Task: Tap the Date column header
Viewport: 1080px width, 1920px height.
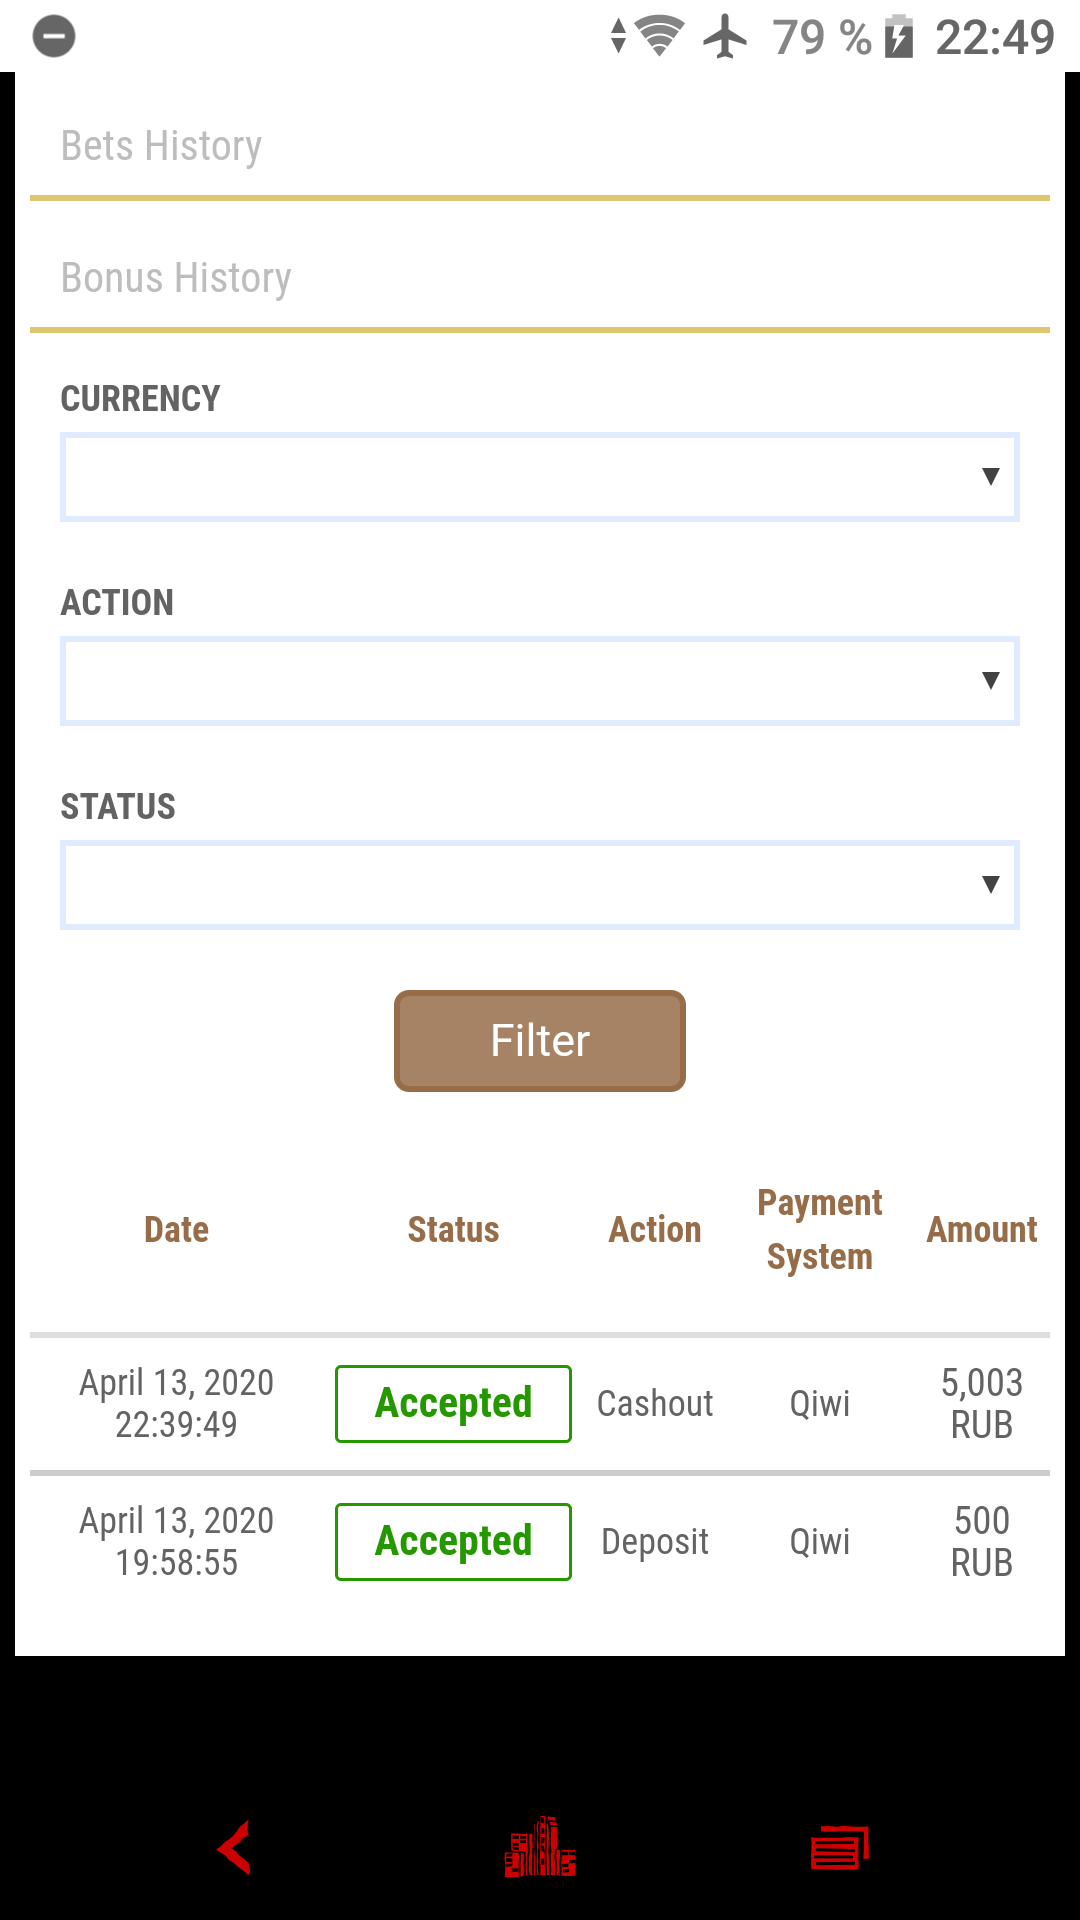Action: click(177, 1230)
